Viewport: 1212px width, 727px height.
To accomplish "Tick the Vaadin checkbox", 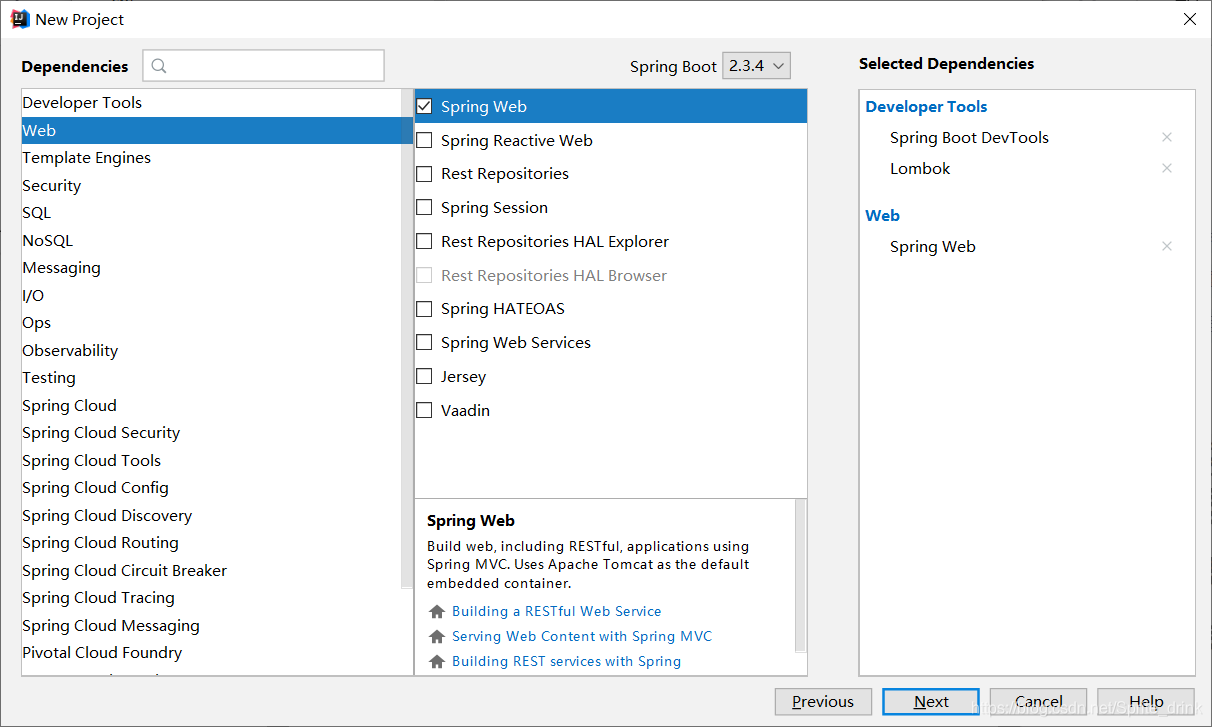I will [x=424, y=411].
